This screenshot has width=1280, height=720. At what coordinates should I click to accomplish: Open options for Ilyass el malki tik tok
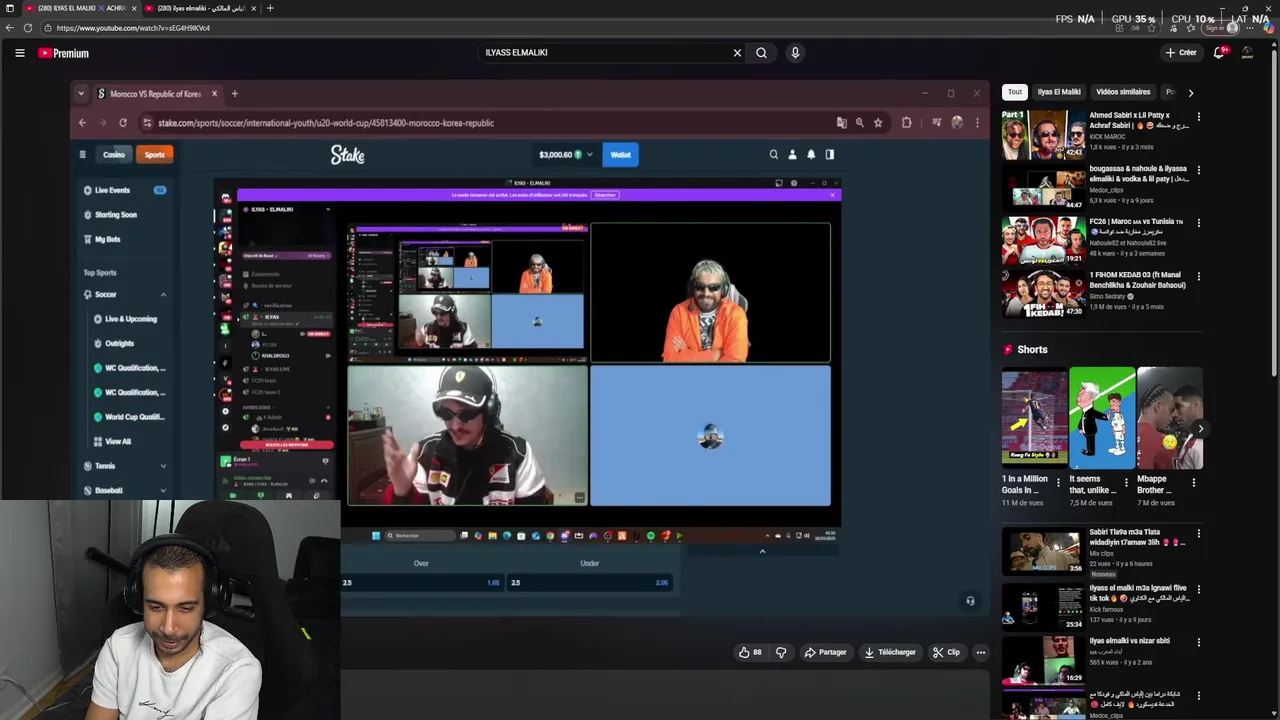[1198, 589]
